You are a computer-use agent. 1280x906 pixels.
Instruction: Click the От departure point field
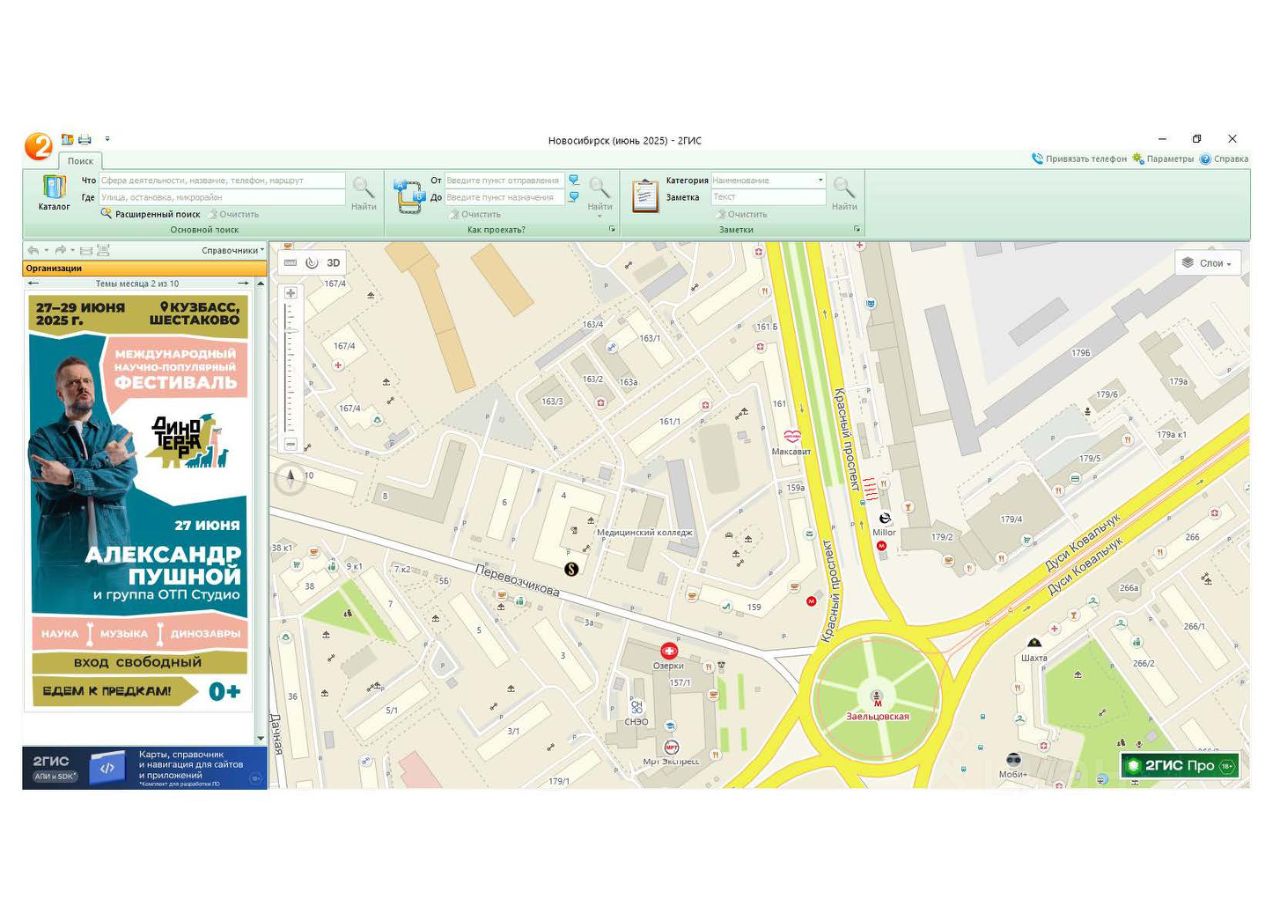(504, 181)
